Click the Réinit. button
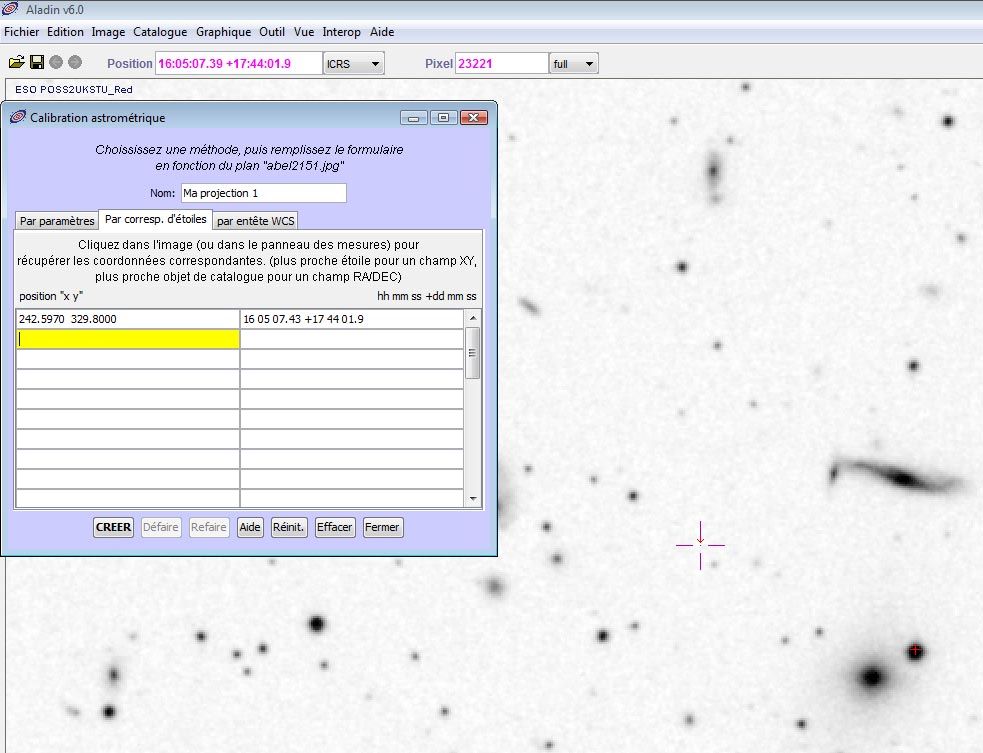This screenshot has height=753, width=983. point(288,527)
